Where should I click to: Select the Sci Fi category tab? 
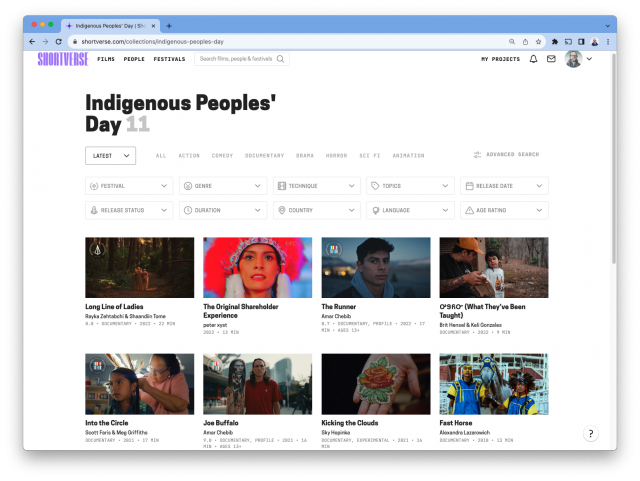[370, 156]
